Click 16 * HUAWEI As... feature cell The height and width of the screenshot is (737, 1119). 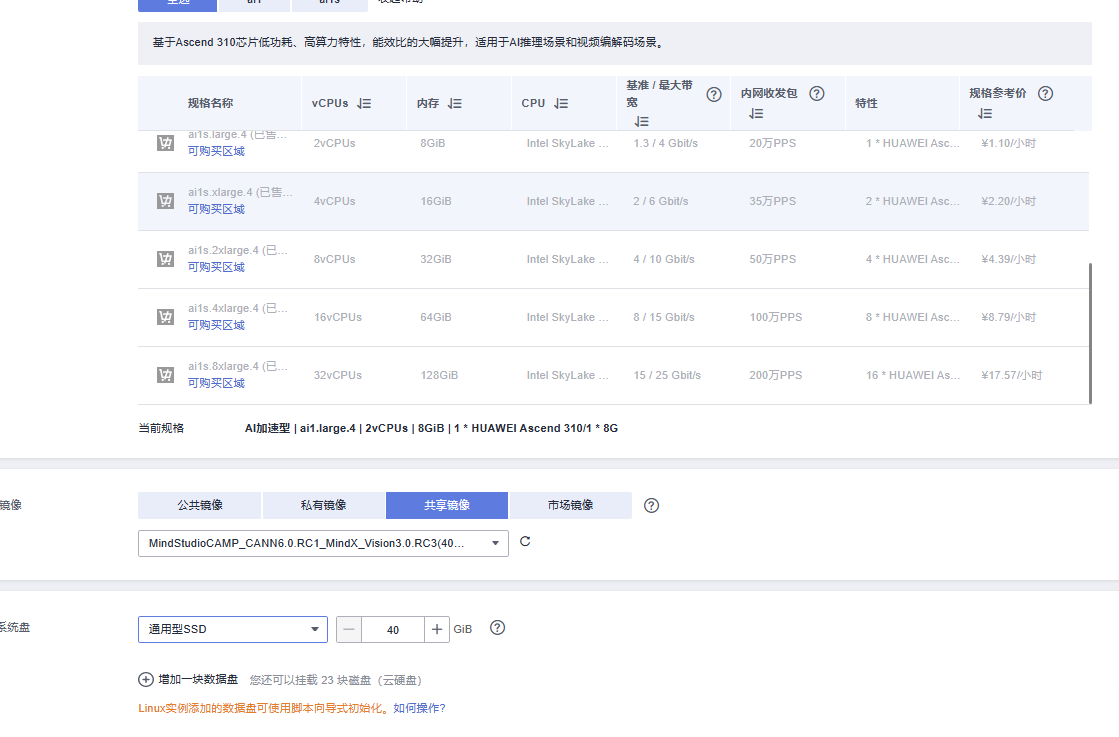913,375
